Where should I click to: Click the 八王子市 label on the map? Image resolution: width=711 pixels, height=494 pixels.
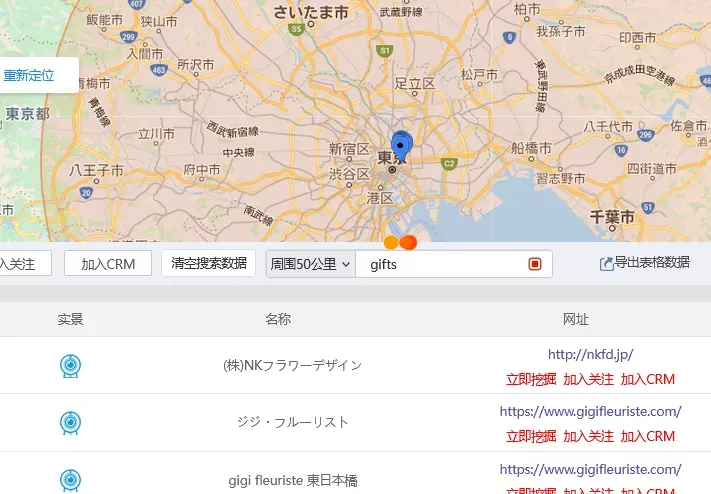click(96, 171)
